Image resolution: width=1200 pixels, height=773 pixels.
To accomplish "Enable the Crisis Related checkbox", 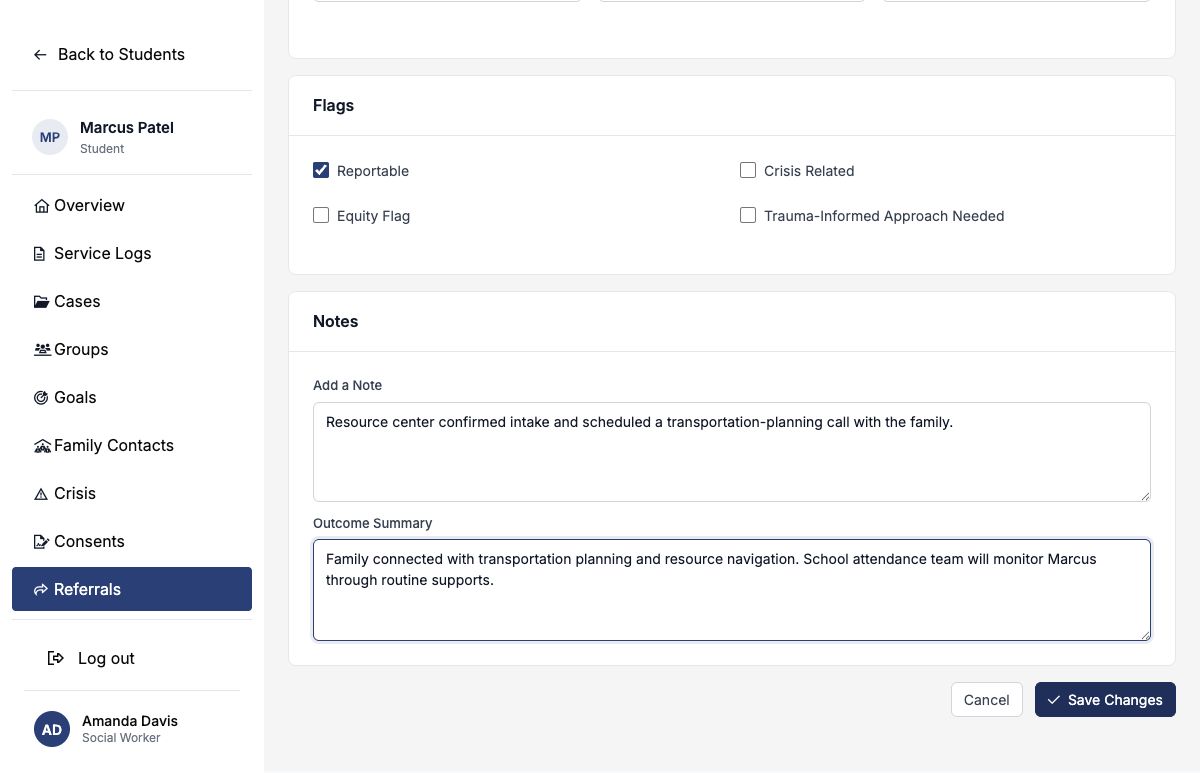I will (748, 170).
